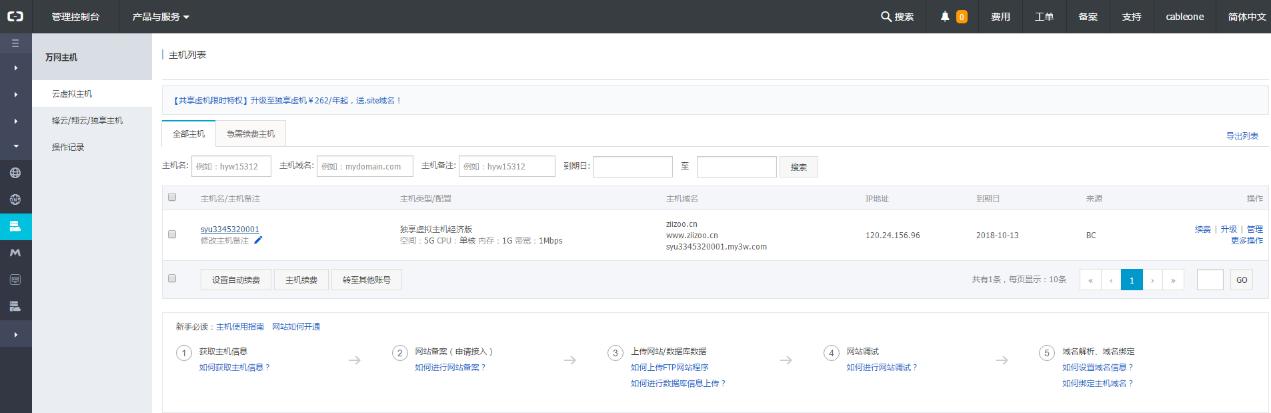Switch to the 急需续费主机 tab

(250, 133)
